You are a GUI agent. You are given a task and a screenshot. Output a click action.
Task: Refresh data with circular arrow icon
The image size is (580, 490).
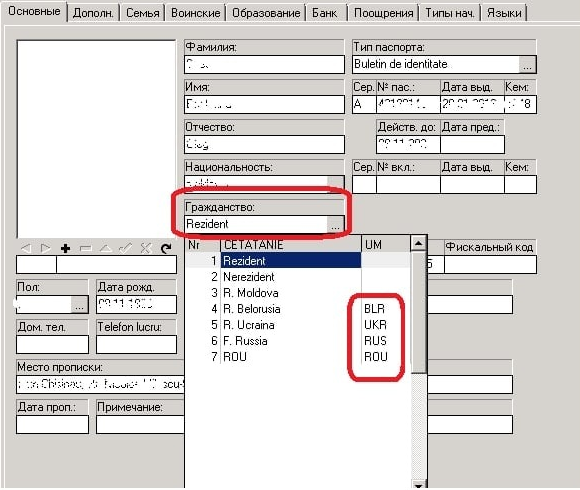[166, 248]
